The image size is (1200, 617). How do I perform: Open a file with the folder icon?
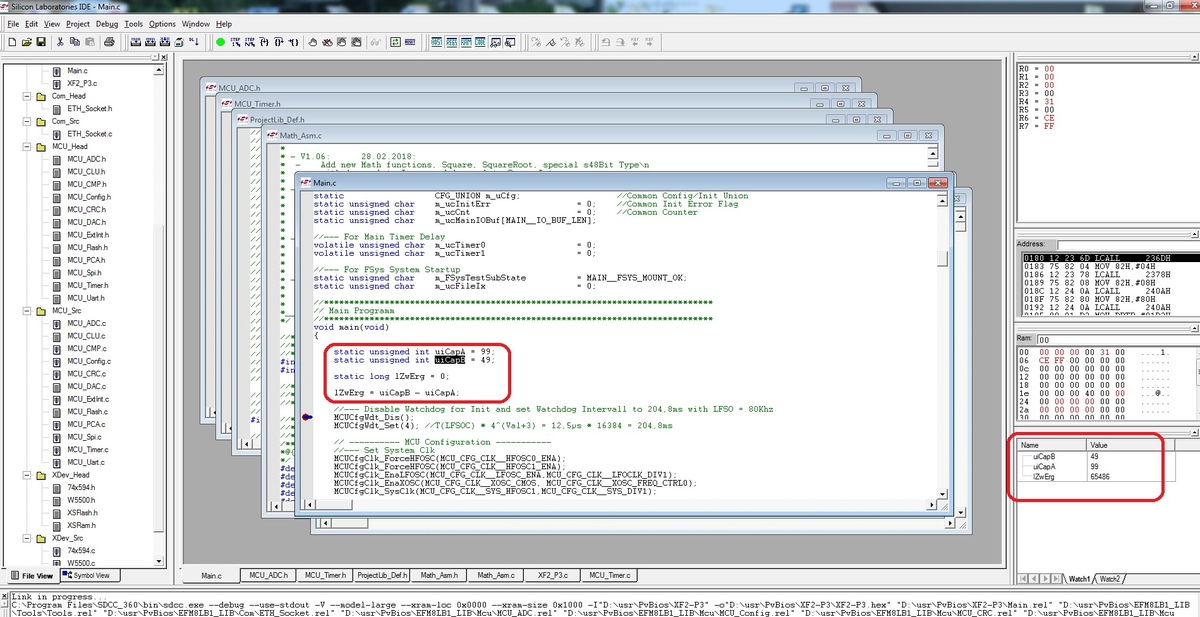27,42
